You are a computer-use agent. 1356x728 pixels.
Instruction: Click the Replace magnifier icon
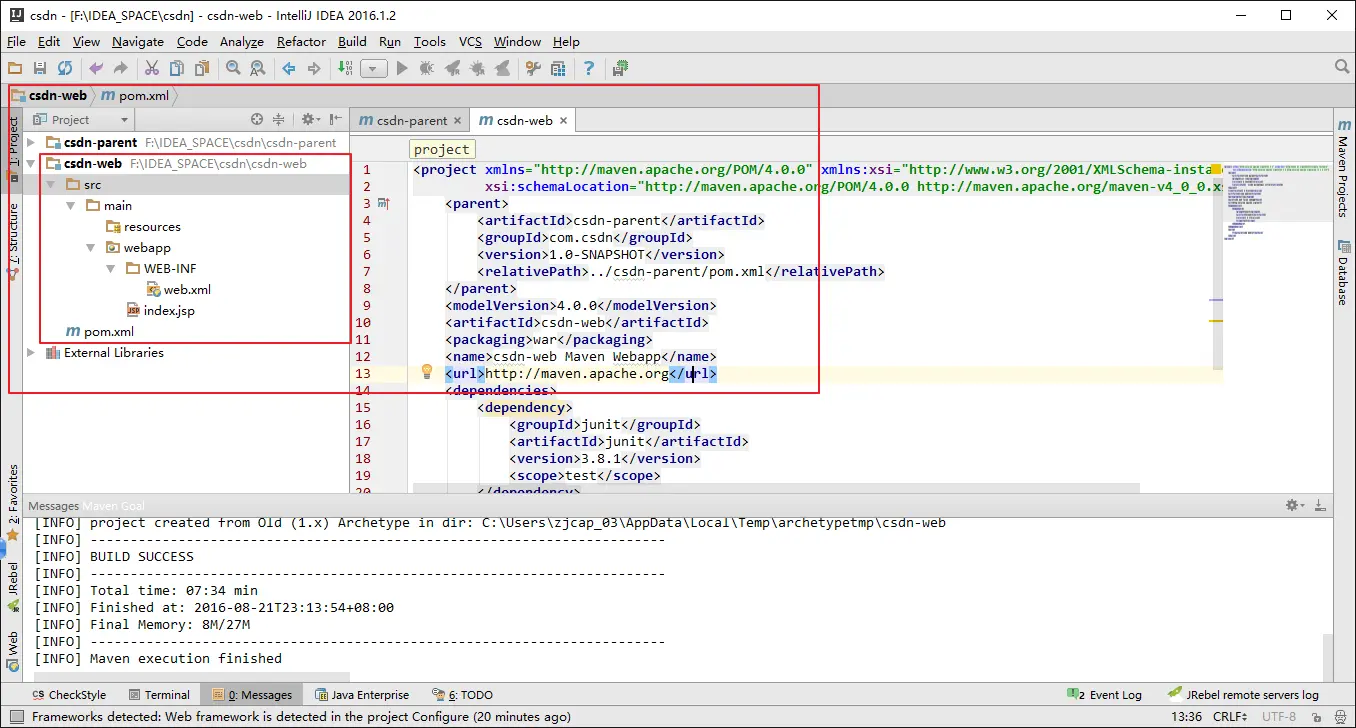[x=258, y=68]
